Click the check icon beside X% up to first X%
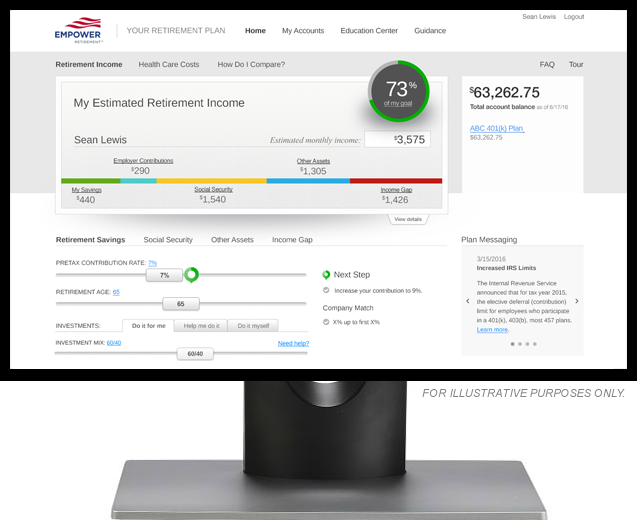The height and width of the screenshot is (520, 637). [326, 322]
